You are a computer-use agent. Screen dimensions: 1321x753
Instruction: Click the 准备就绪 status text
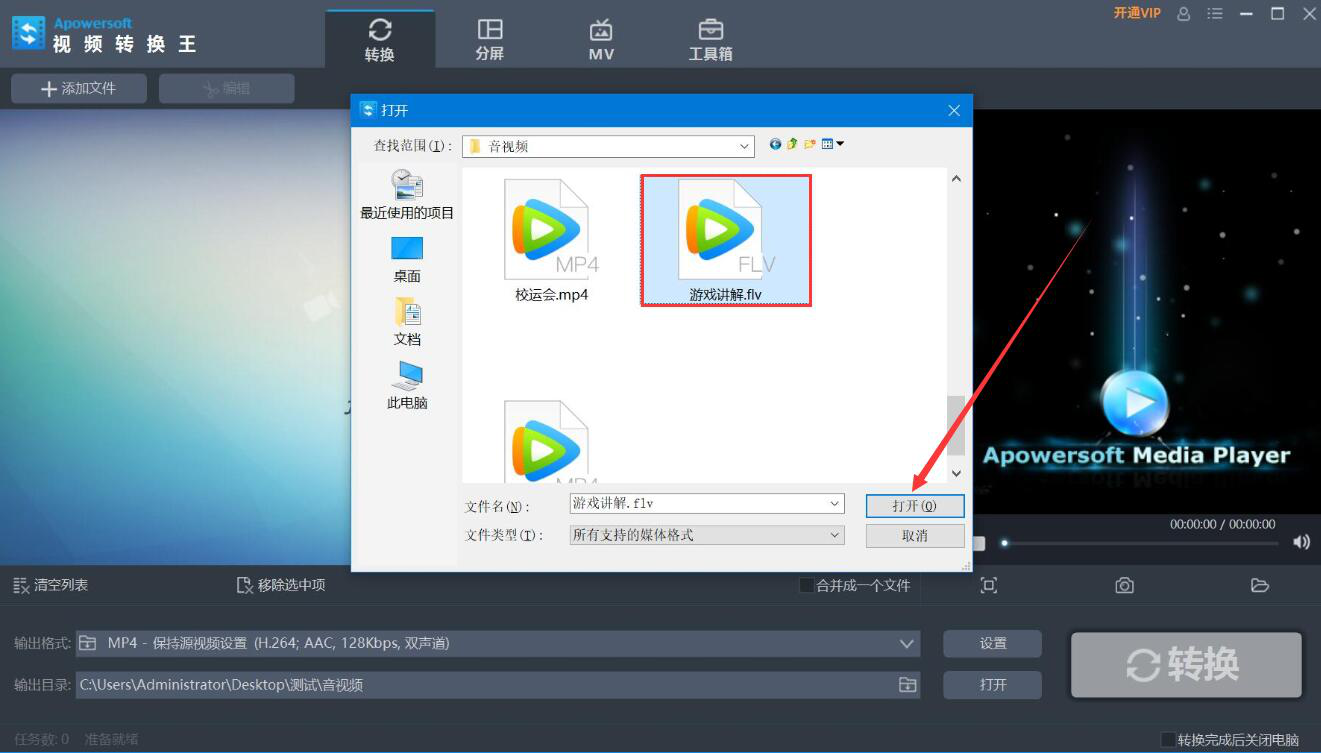(x=111, y=740)
